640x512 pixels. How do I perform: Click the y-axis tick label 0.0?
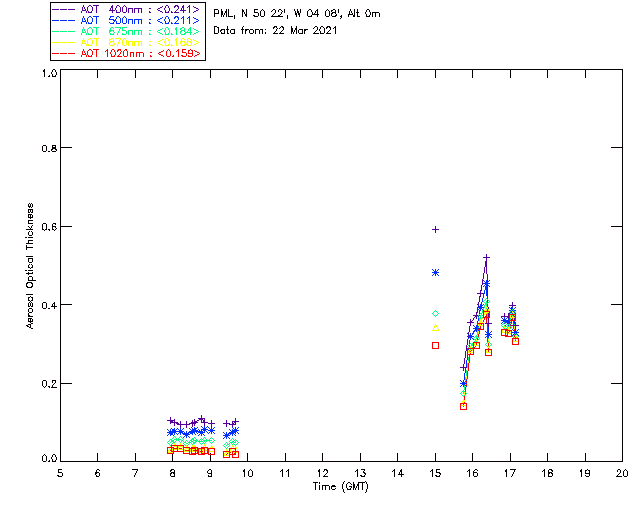(x=49, y=459)
